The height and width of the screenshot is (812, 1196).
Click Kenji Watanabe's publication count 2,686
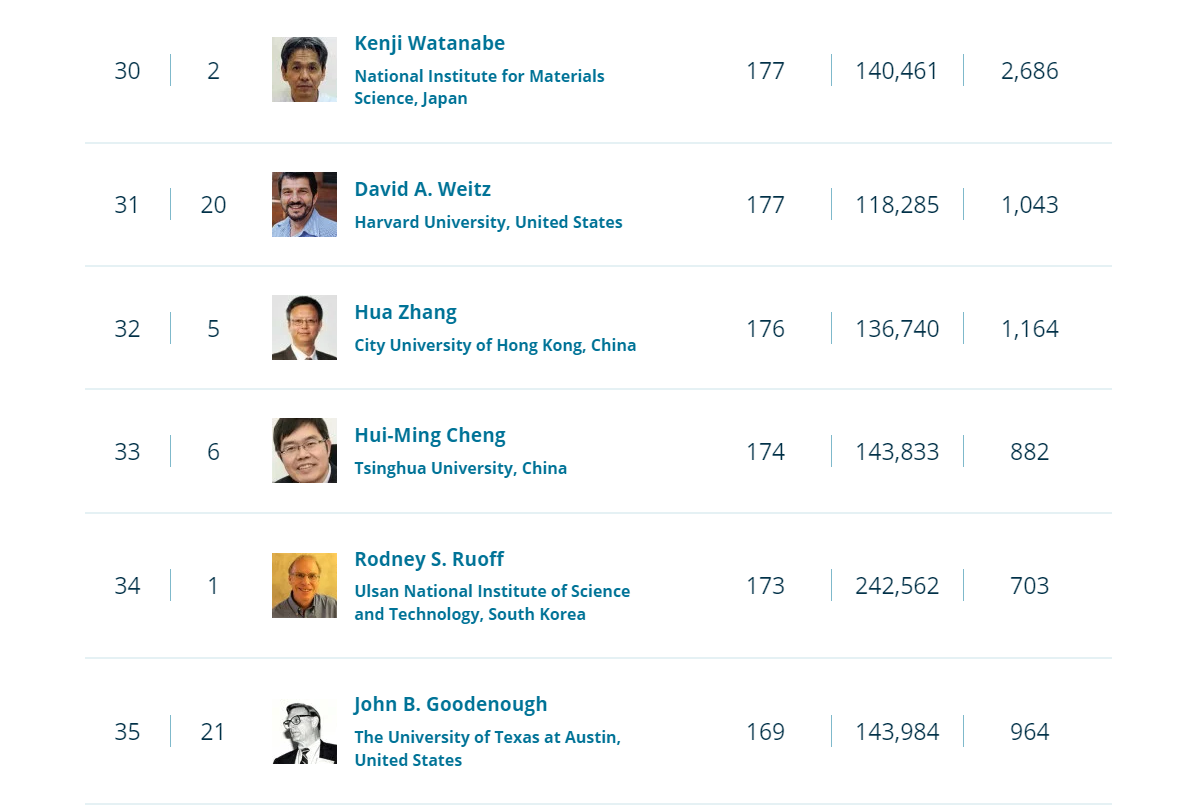pyautogui.click(x=1030, y=71)
